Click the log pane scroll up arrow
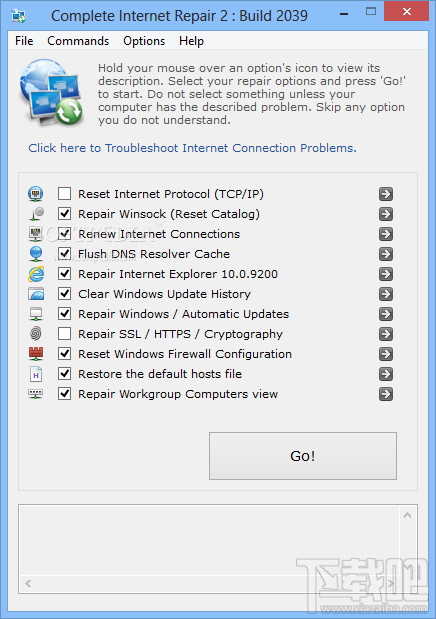Image resolution: width=436 pixels, height=619 pixels. (408, 515)
